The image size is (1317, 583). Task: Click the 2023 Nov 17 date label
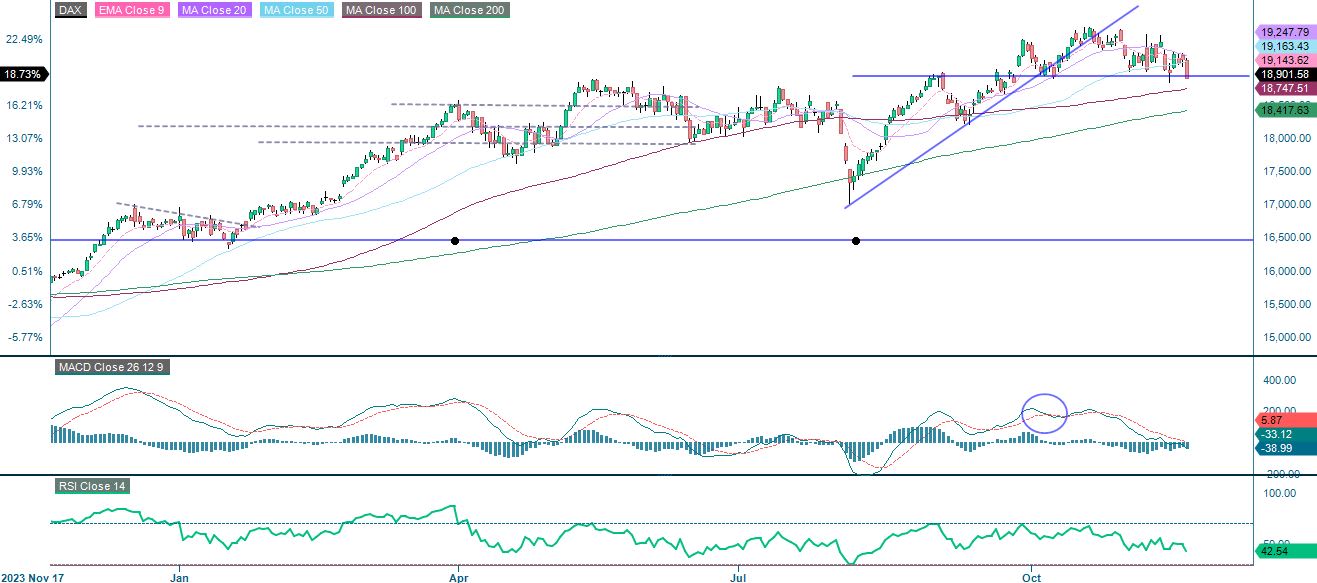click(x=31, y=577)
